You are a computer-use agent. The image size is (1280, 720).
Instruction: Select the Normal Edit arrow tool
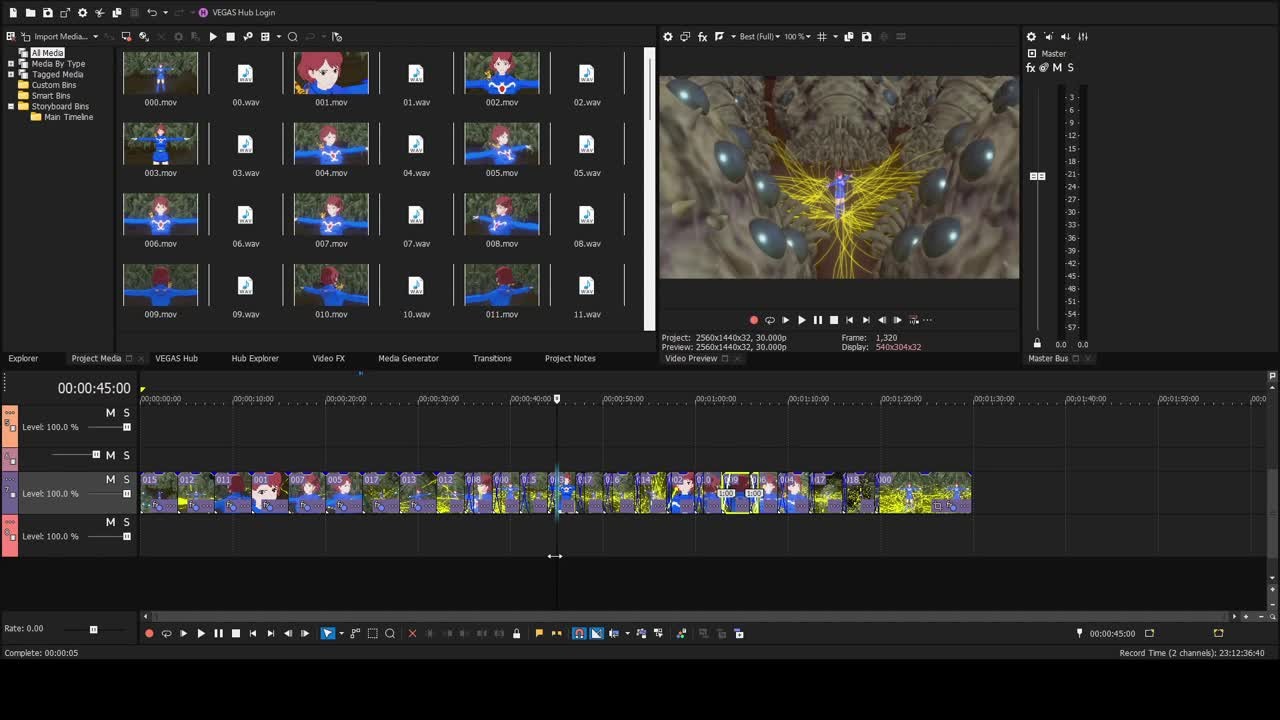pyautogui.click(x=327, y=633)
